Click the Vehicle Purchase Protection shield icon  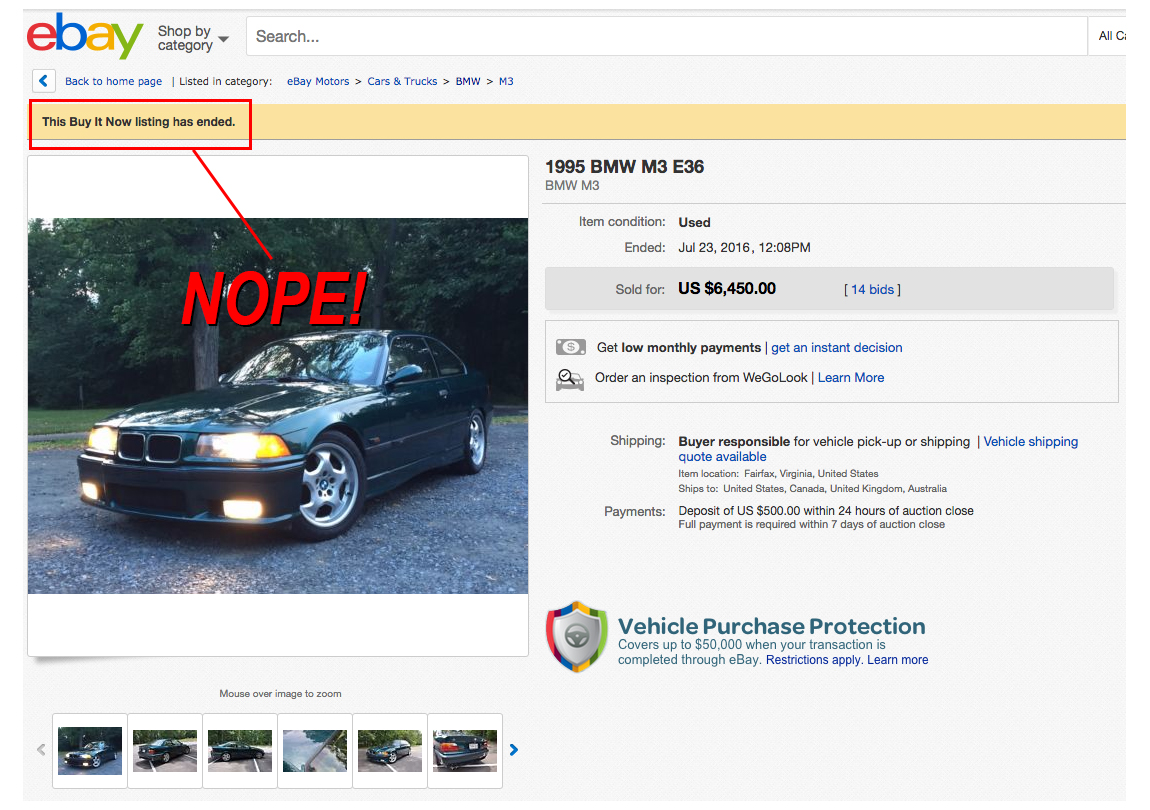point(576,637)
